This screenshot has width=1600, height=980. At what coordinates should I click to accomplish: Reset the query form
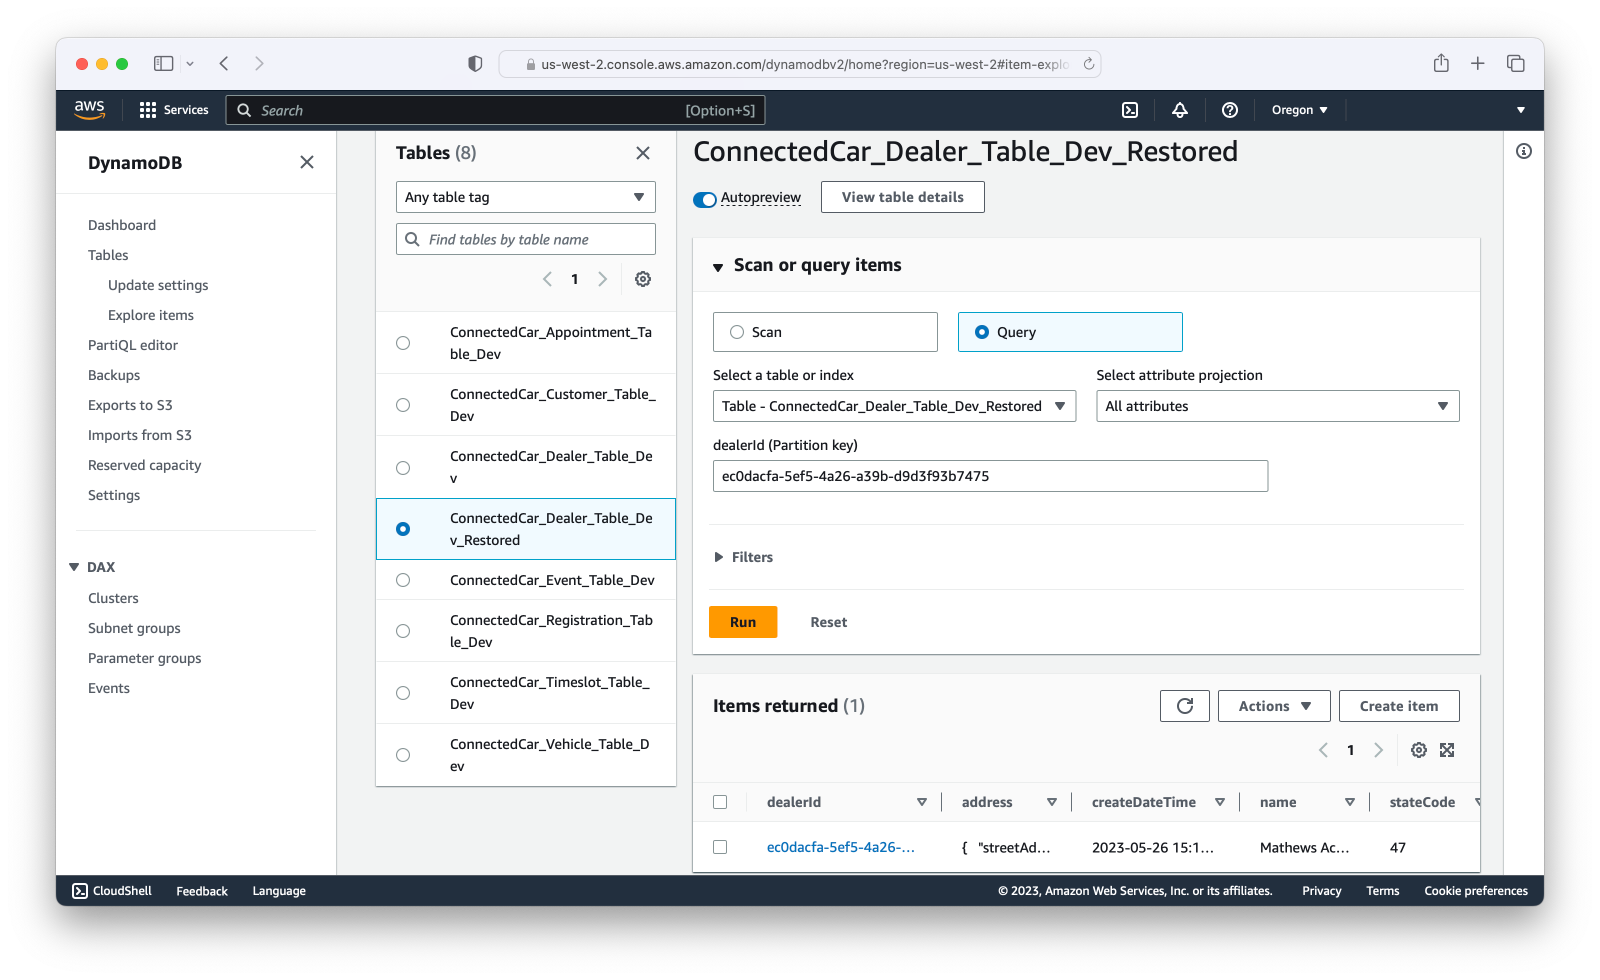click(x=829, y=622)
